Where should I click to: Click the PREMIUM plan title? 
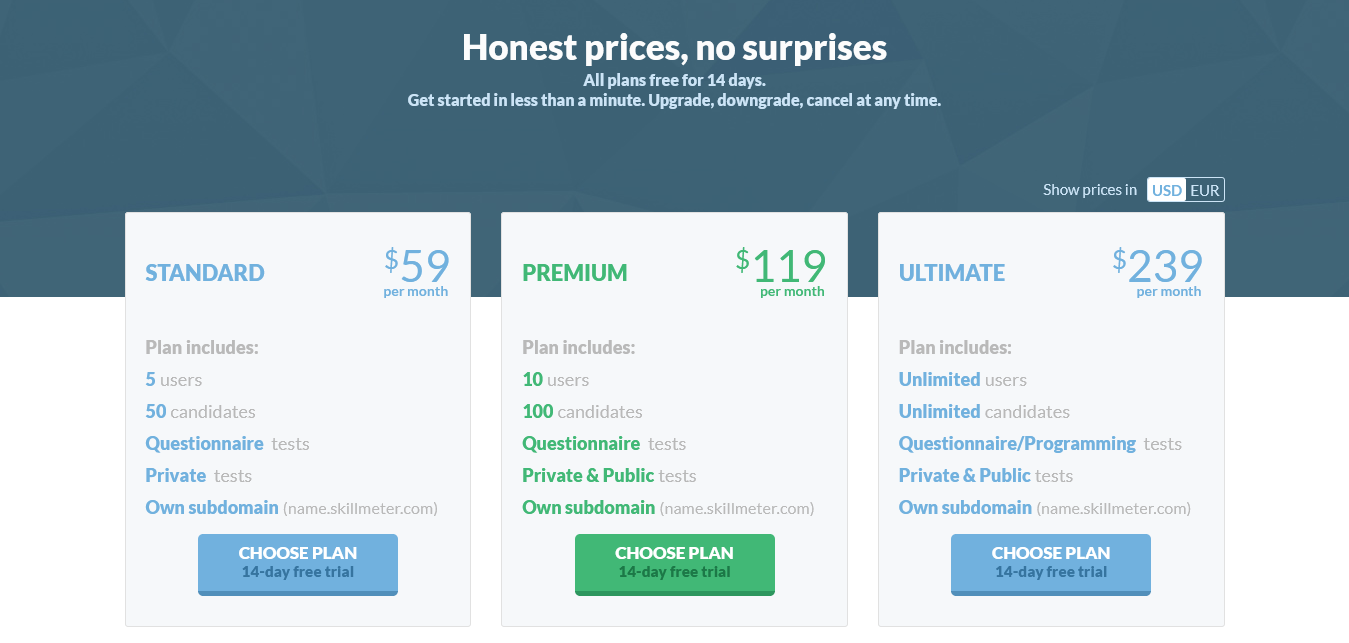[x=575, y=272]
